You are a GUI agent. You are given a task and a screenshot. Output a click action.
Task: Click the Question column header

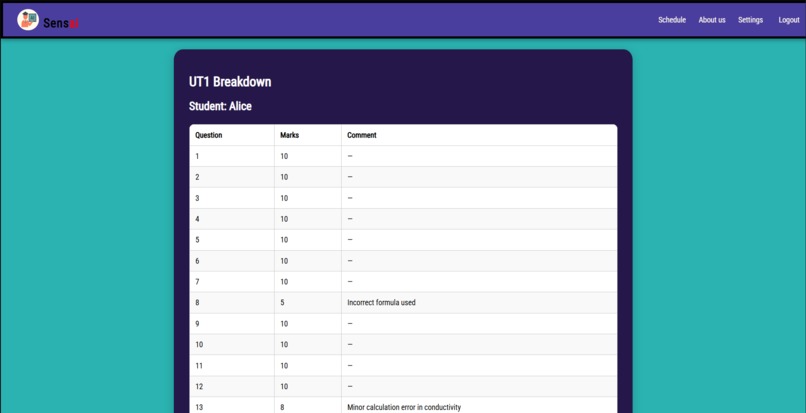[232, 135]
